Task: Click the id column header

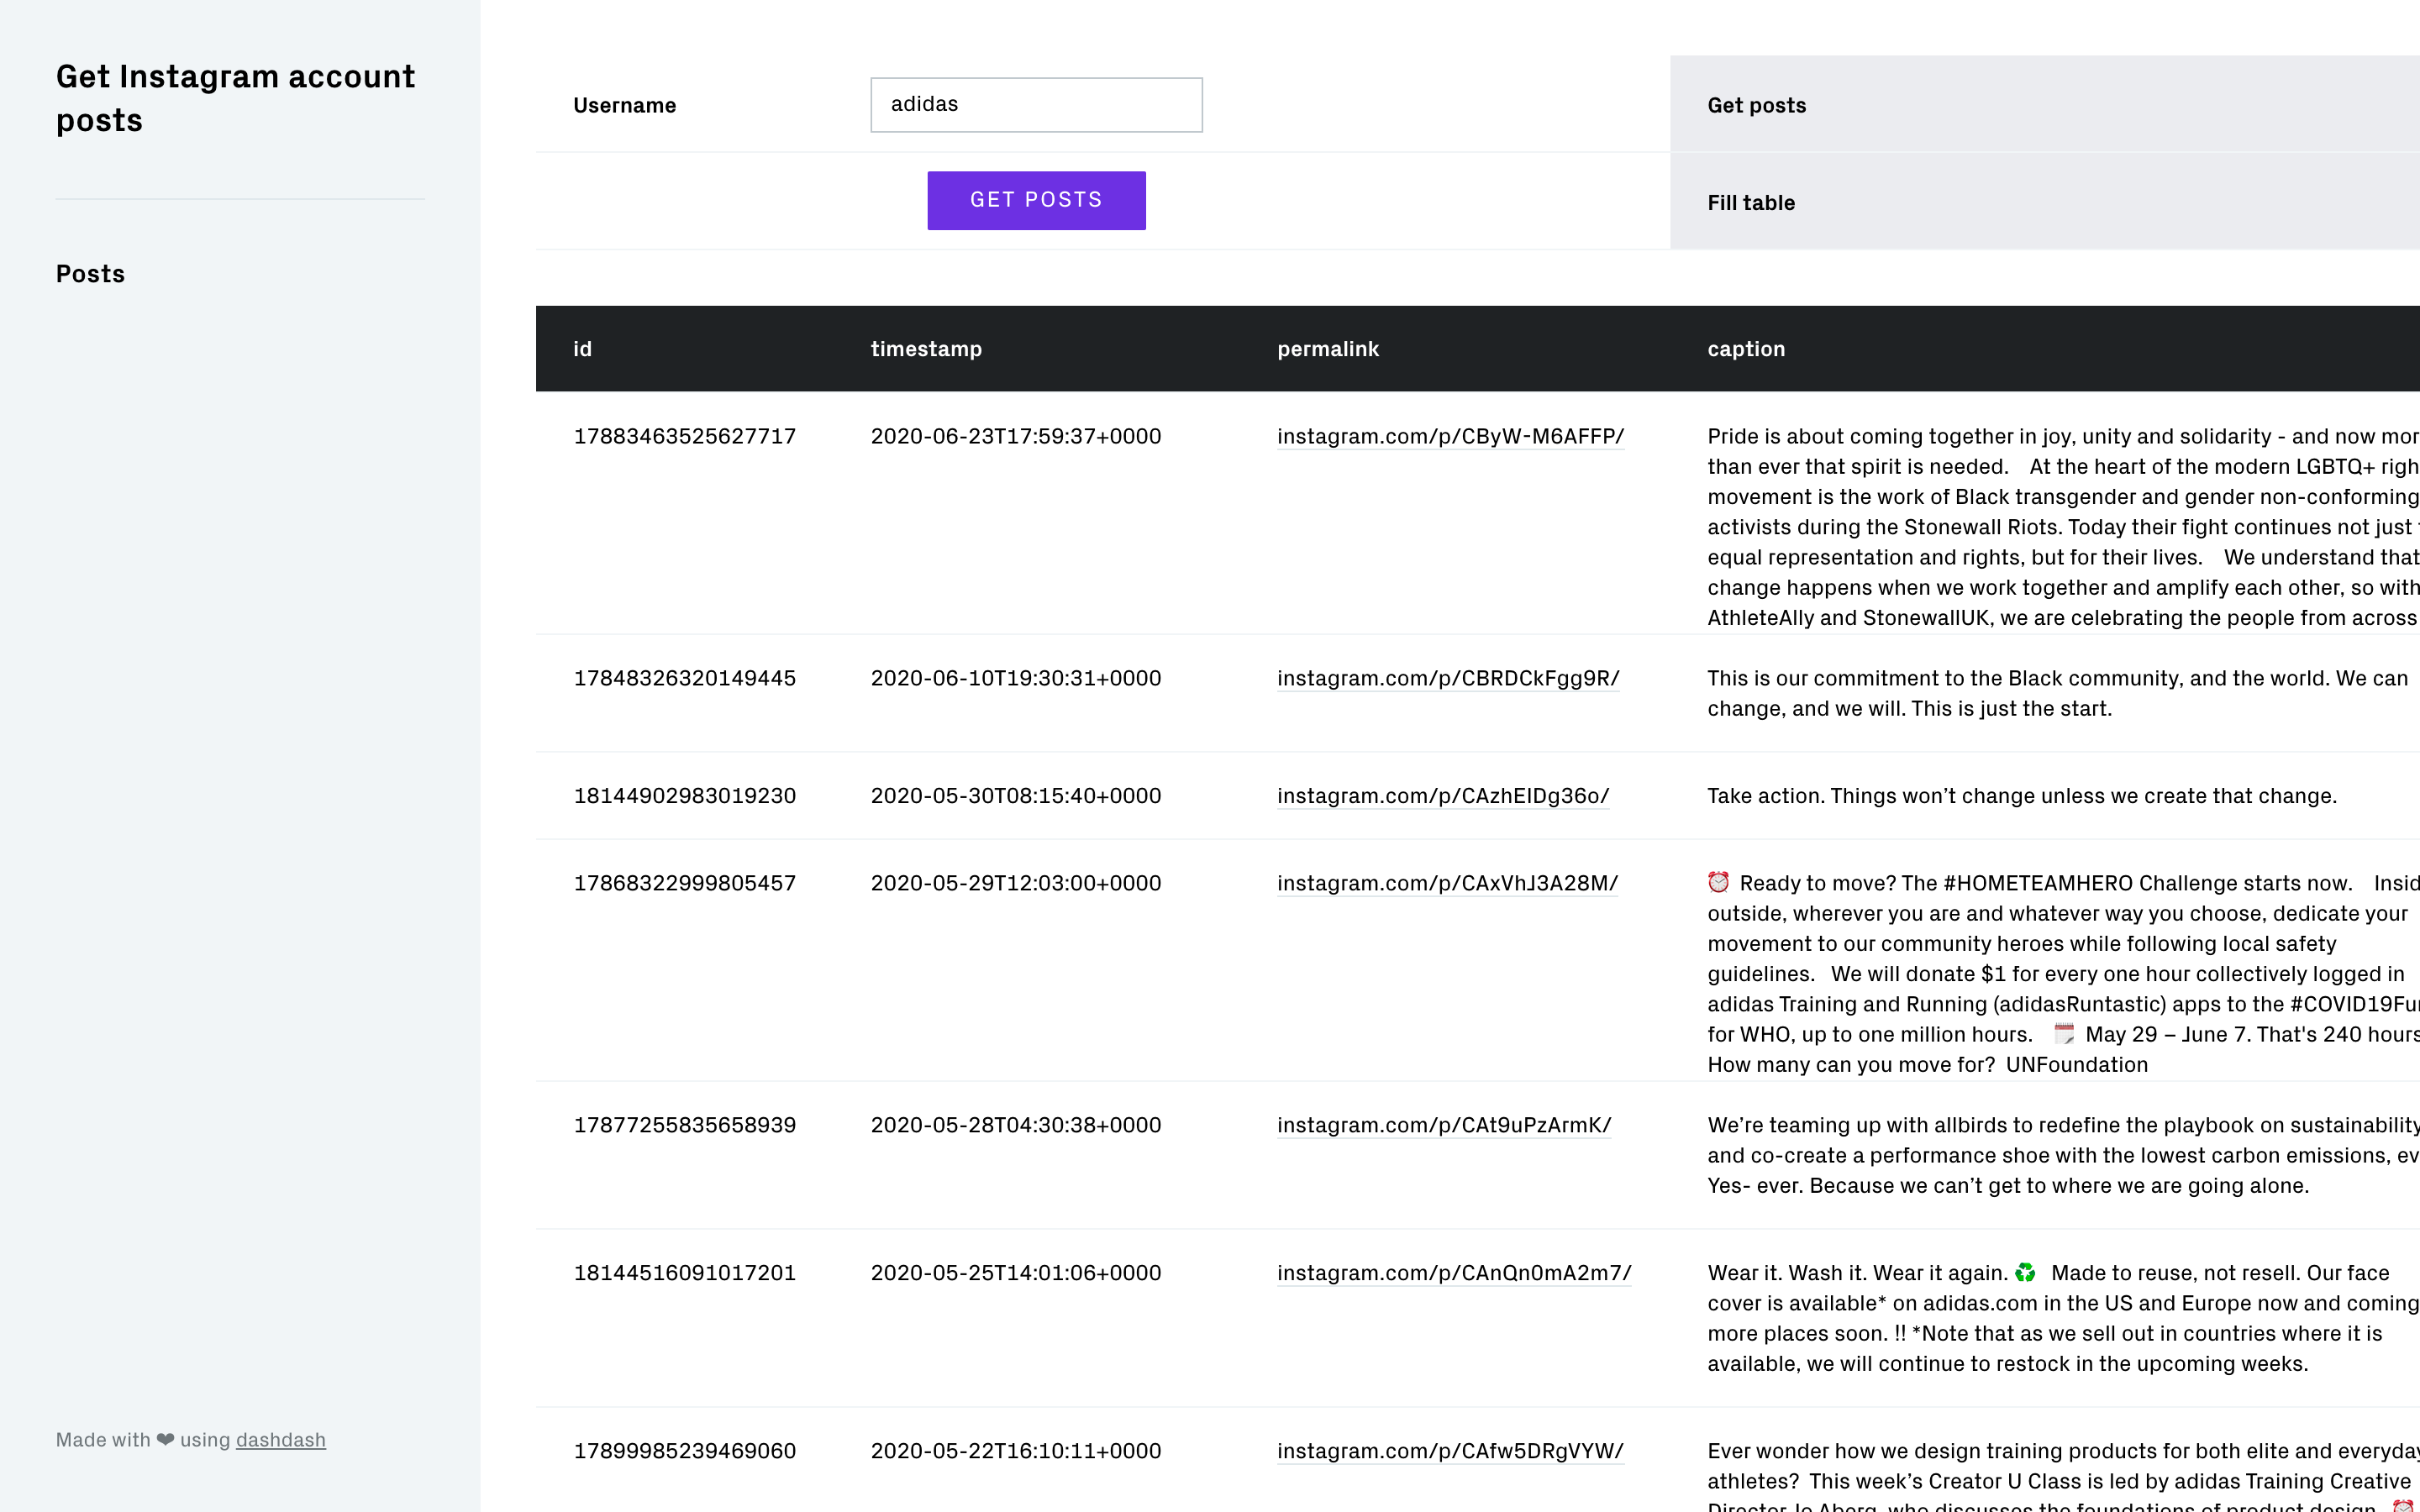Action: click(582, 349)
